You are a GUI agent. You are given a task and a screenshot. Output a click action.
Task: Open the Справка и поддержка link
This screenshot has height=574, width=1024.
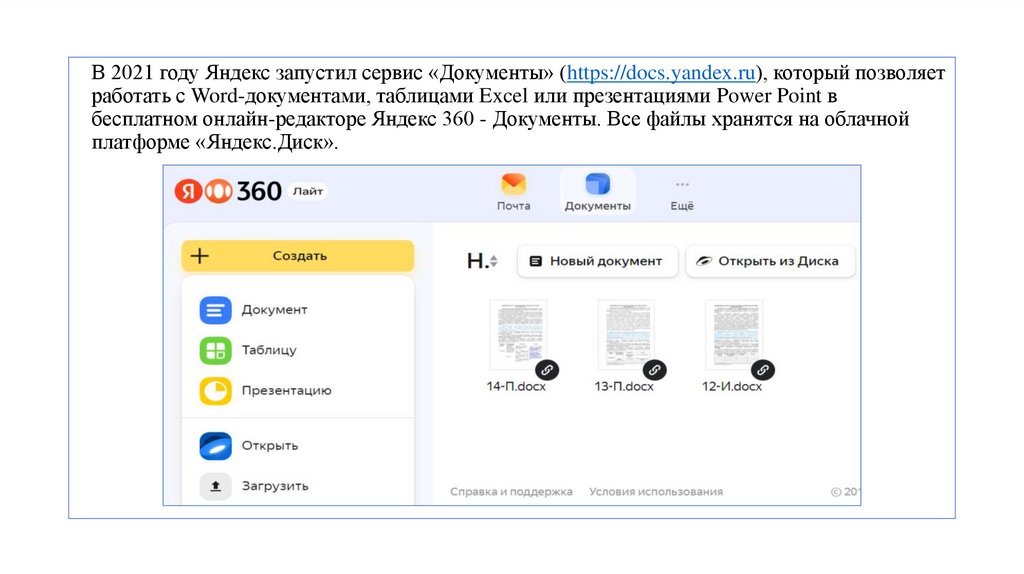coord(511,492)
